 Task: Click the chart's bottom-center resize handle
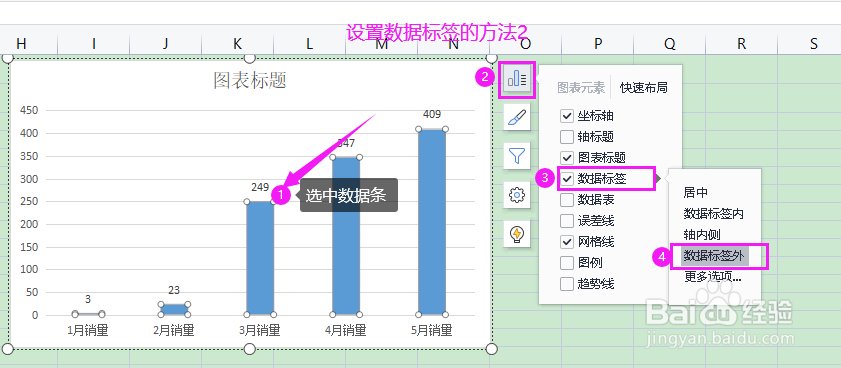pyautogui.click(x=249, y=349)
